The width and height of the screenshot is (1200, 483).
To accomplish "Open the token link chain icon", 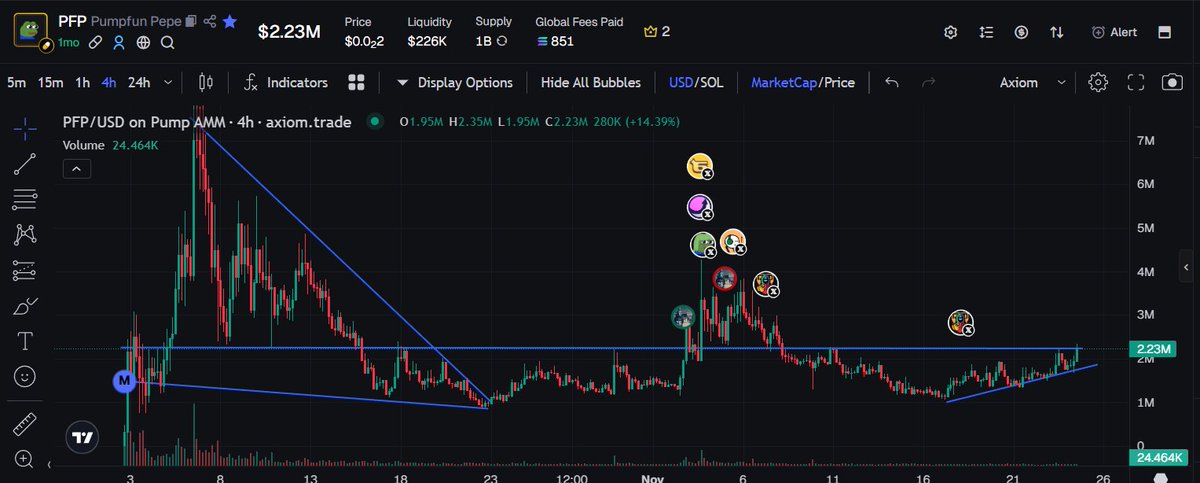I will pos(95,42).
